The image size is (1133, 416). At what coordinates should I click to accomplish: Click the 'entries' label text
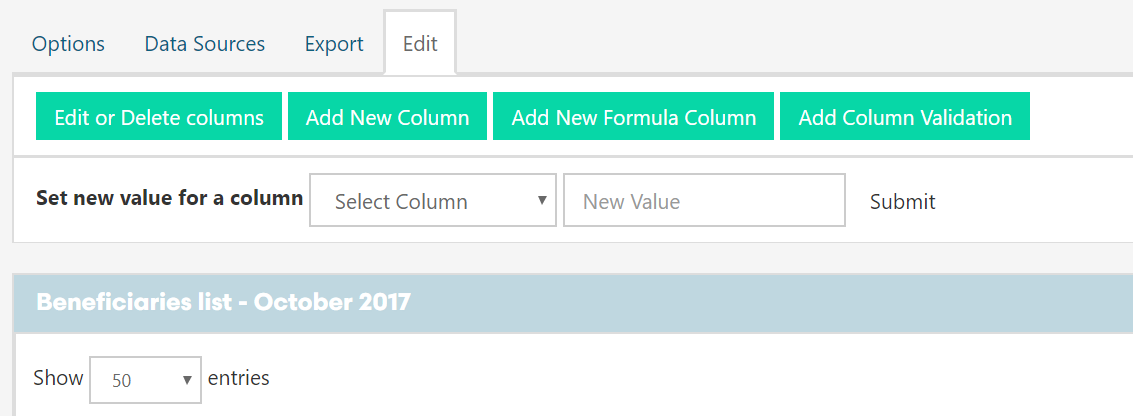(x=238, y=378)
